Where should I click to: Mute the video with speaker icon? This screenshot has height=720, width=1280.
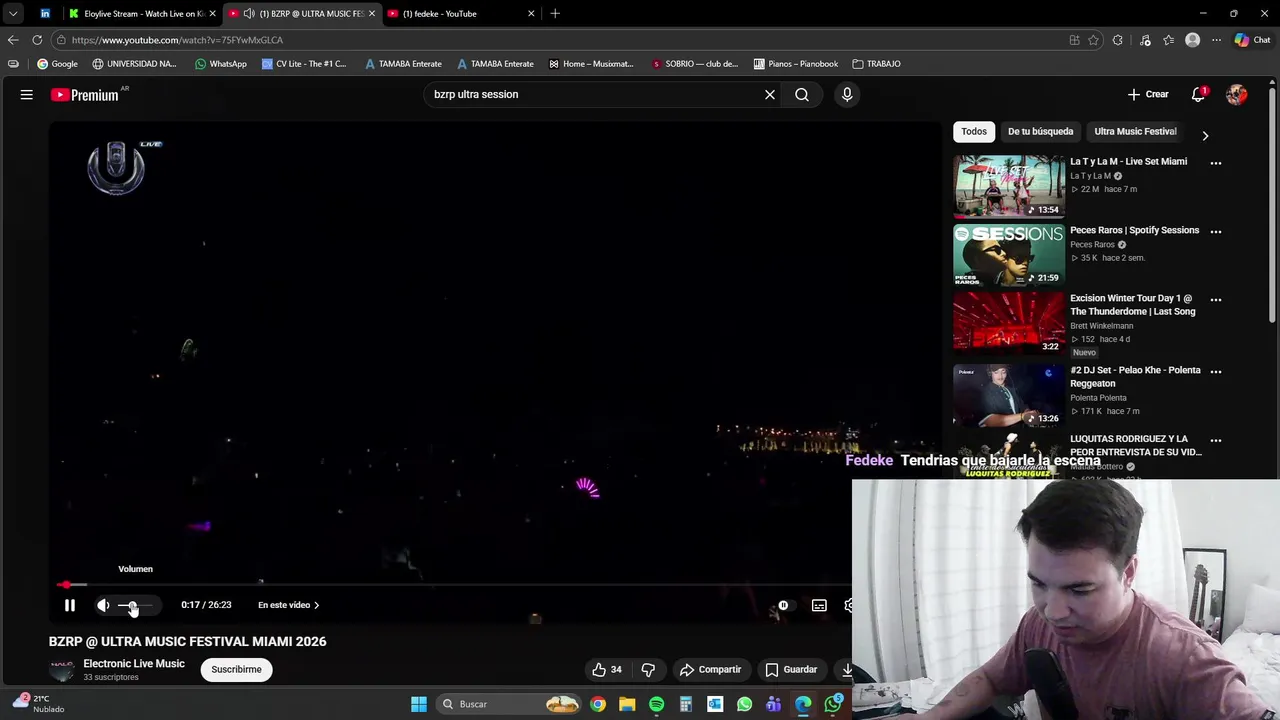pyautogui.click(x=103, y=605)
